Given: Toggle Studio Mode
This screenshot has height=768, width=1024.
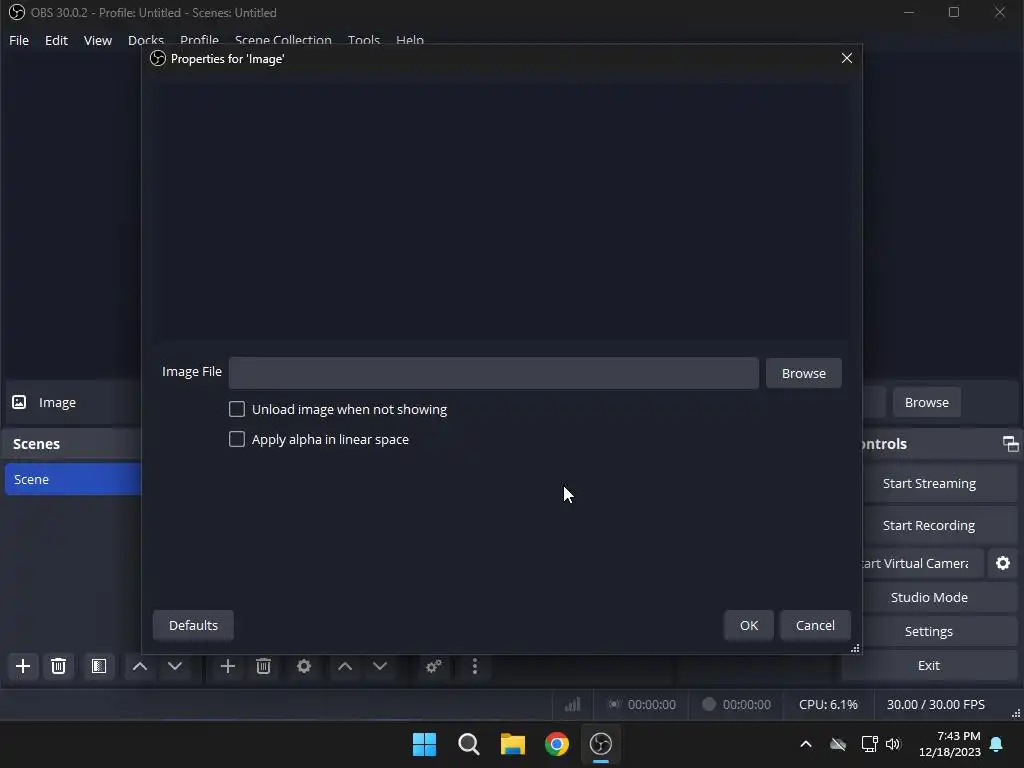Looking at the screenshot, I should (940, 597).
